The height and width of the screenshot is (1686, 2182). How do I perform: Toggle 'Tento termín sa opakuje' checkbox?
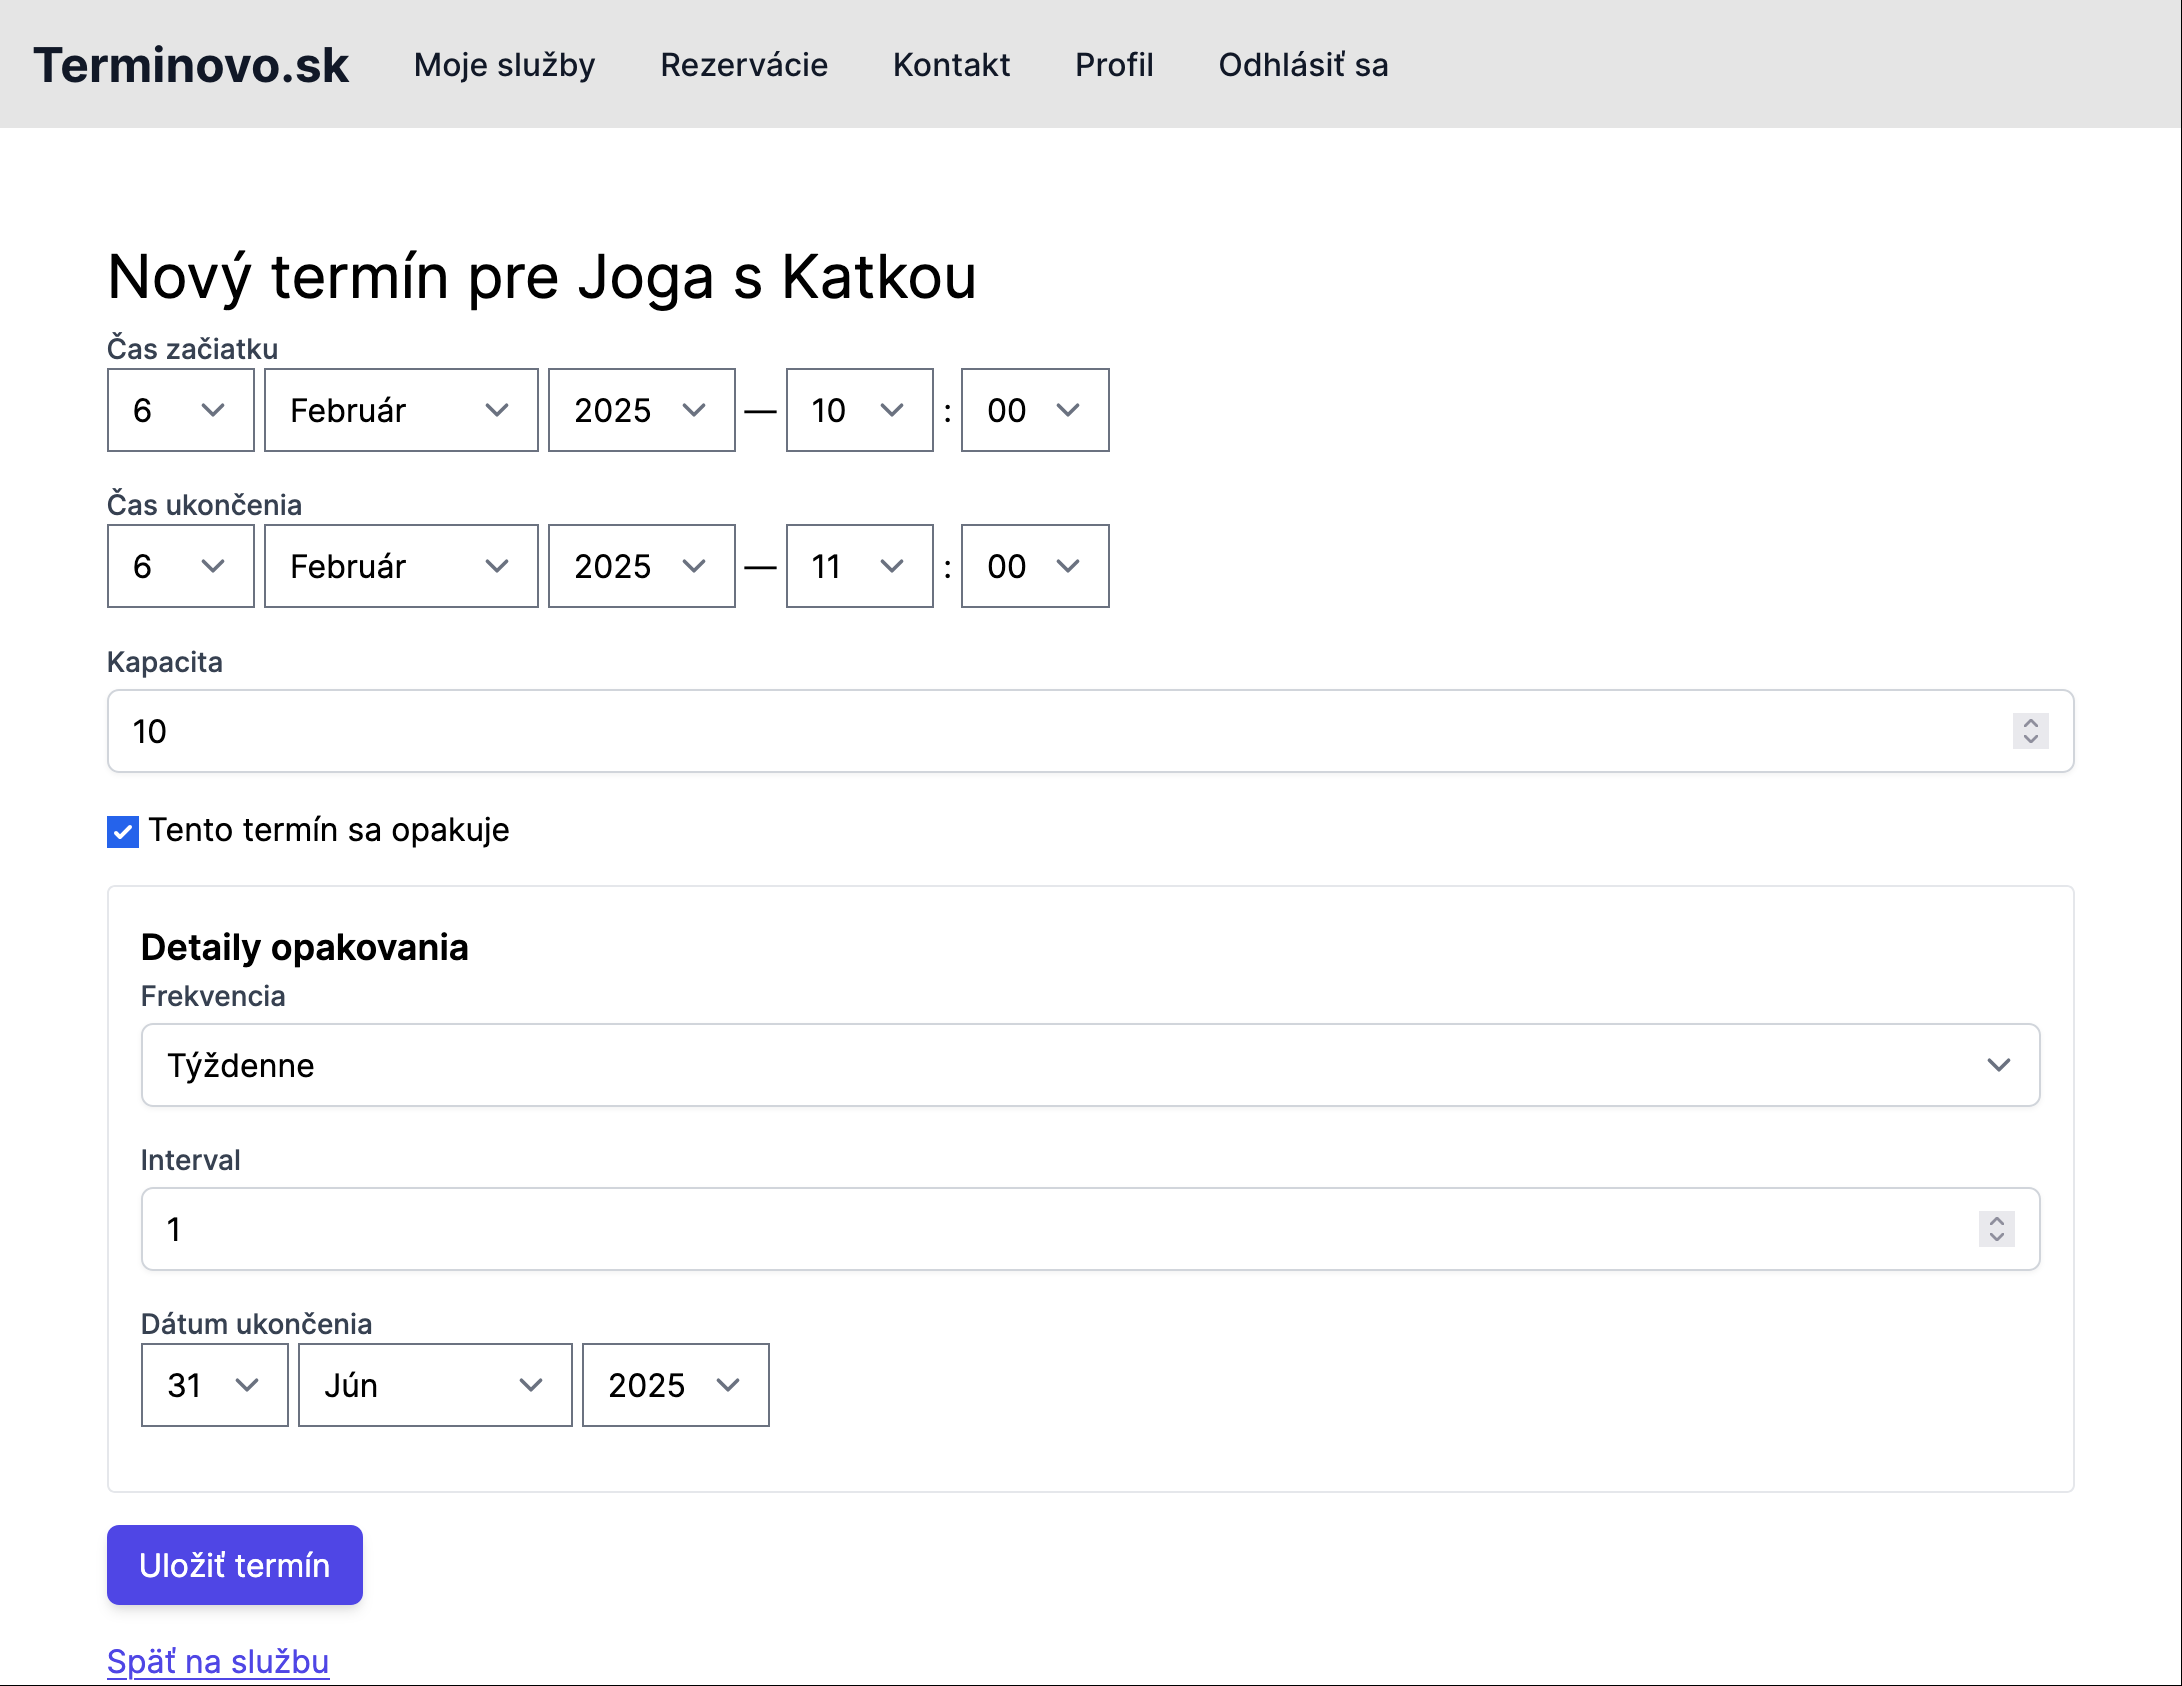point(123,831)
